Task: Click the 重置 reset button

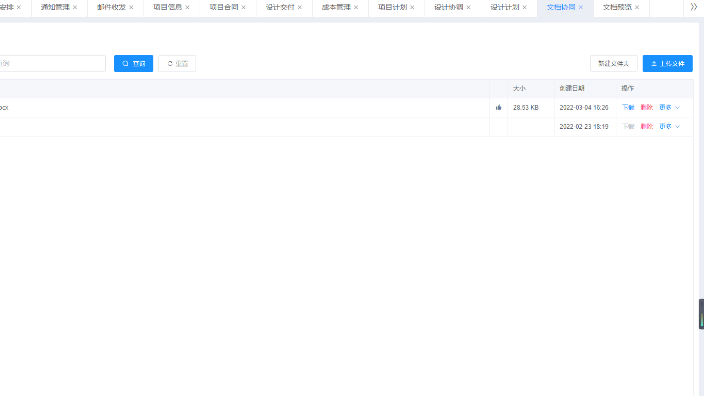Action: click(x=177, y=63)
